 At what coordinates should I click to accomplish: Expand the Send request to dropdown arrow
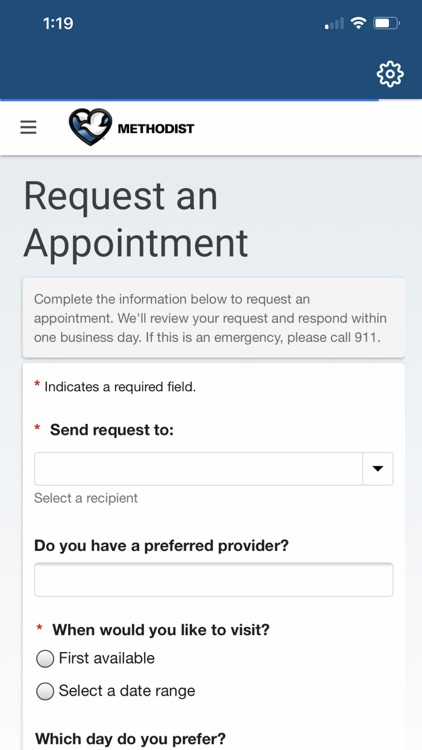point(378,469)
